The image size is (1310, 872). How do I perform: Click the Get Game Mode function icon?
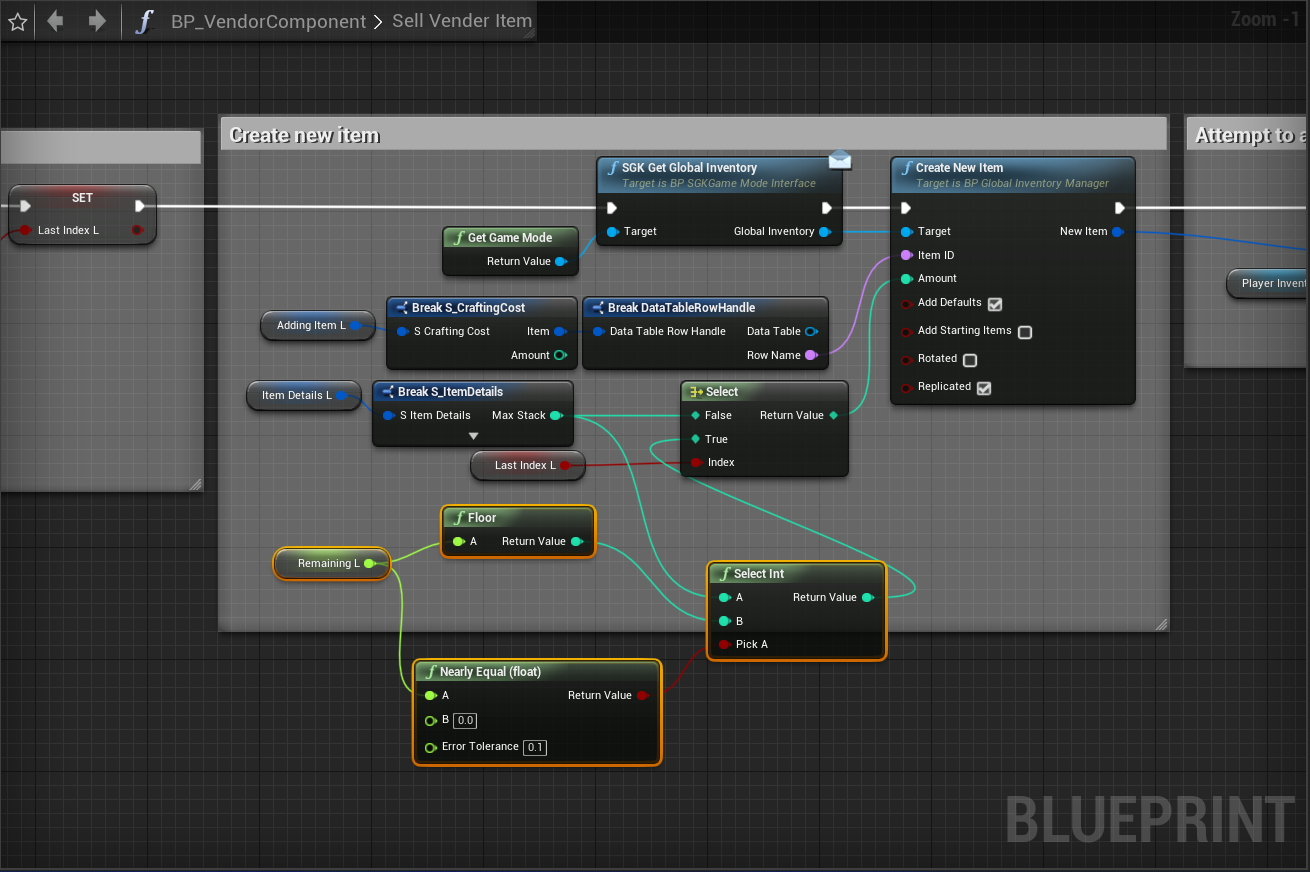[458, 238]
